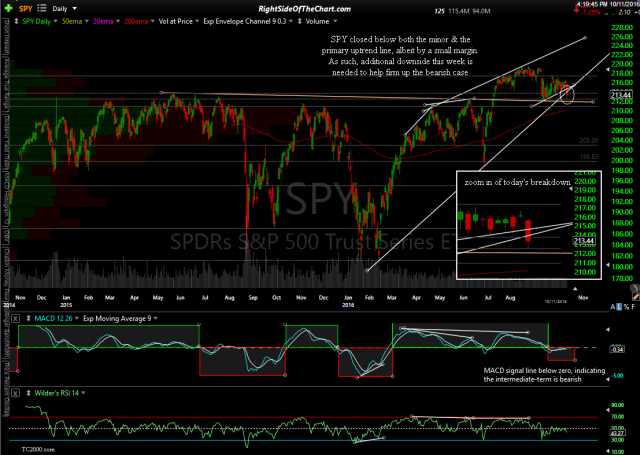This screenshot has height=455, width=640.
Task: Close the Wilder's RSI pane with X
Action: 15,393
